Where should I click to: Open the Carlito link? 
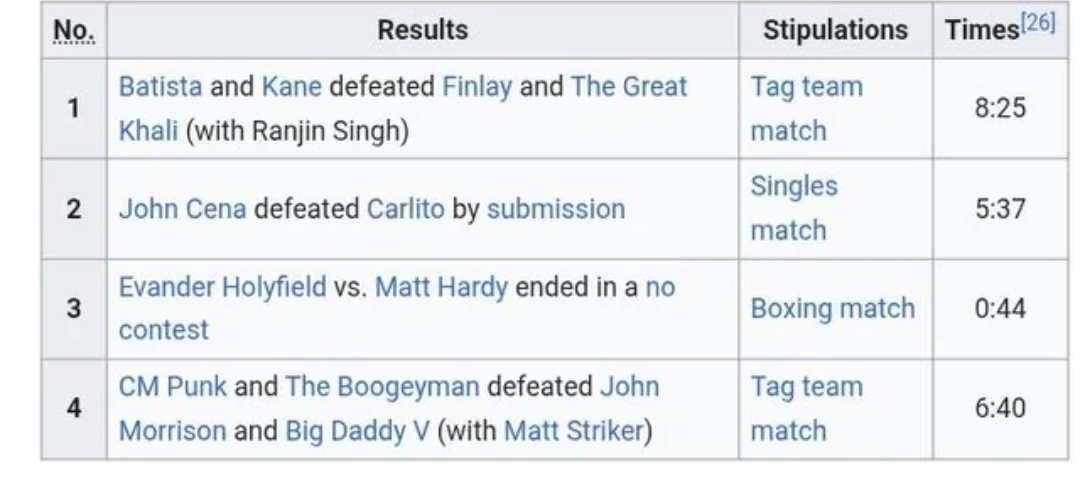(x=406, y=209)
